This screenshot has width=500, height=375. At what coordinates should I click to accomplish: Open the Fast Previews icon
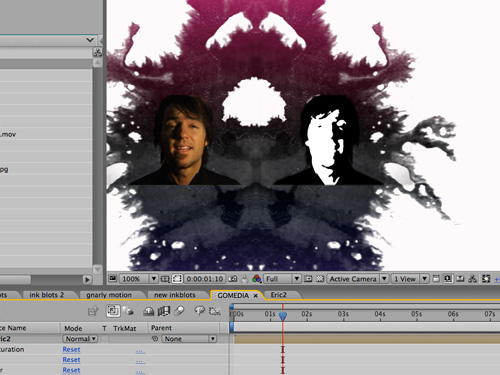point(448,279)
